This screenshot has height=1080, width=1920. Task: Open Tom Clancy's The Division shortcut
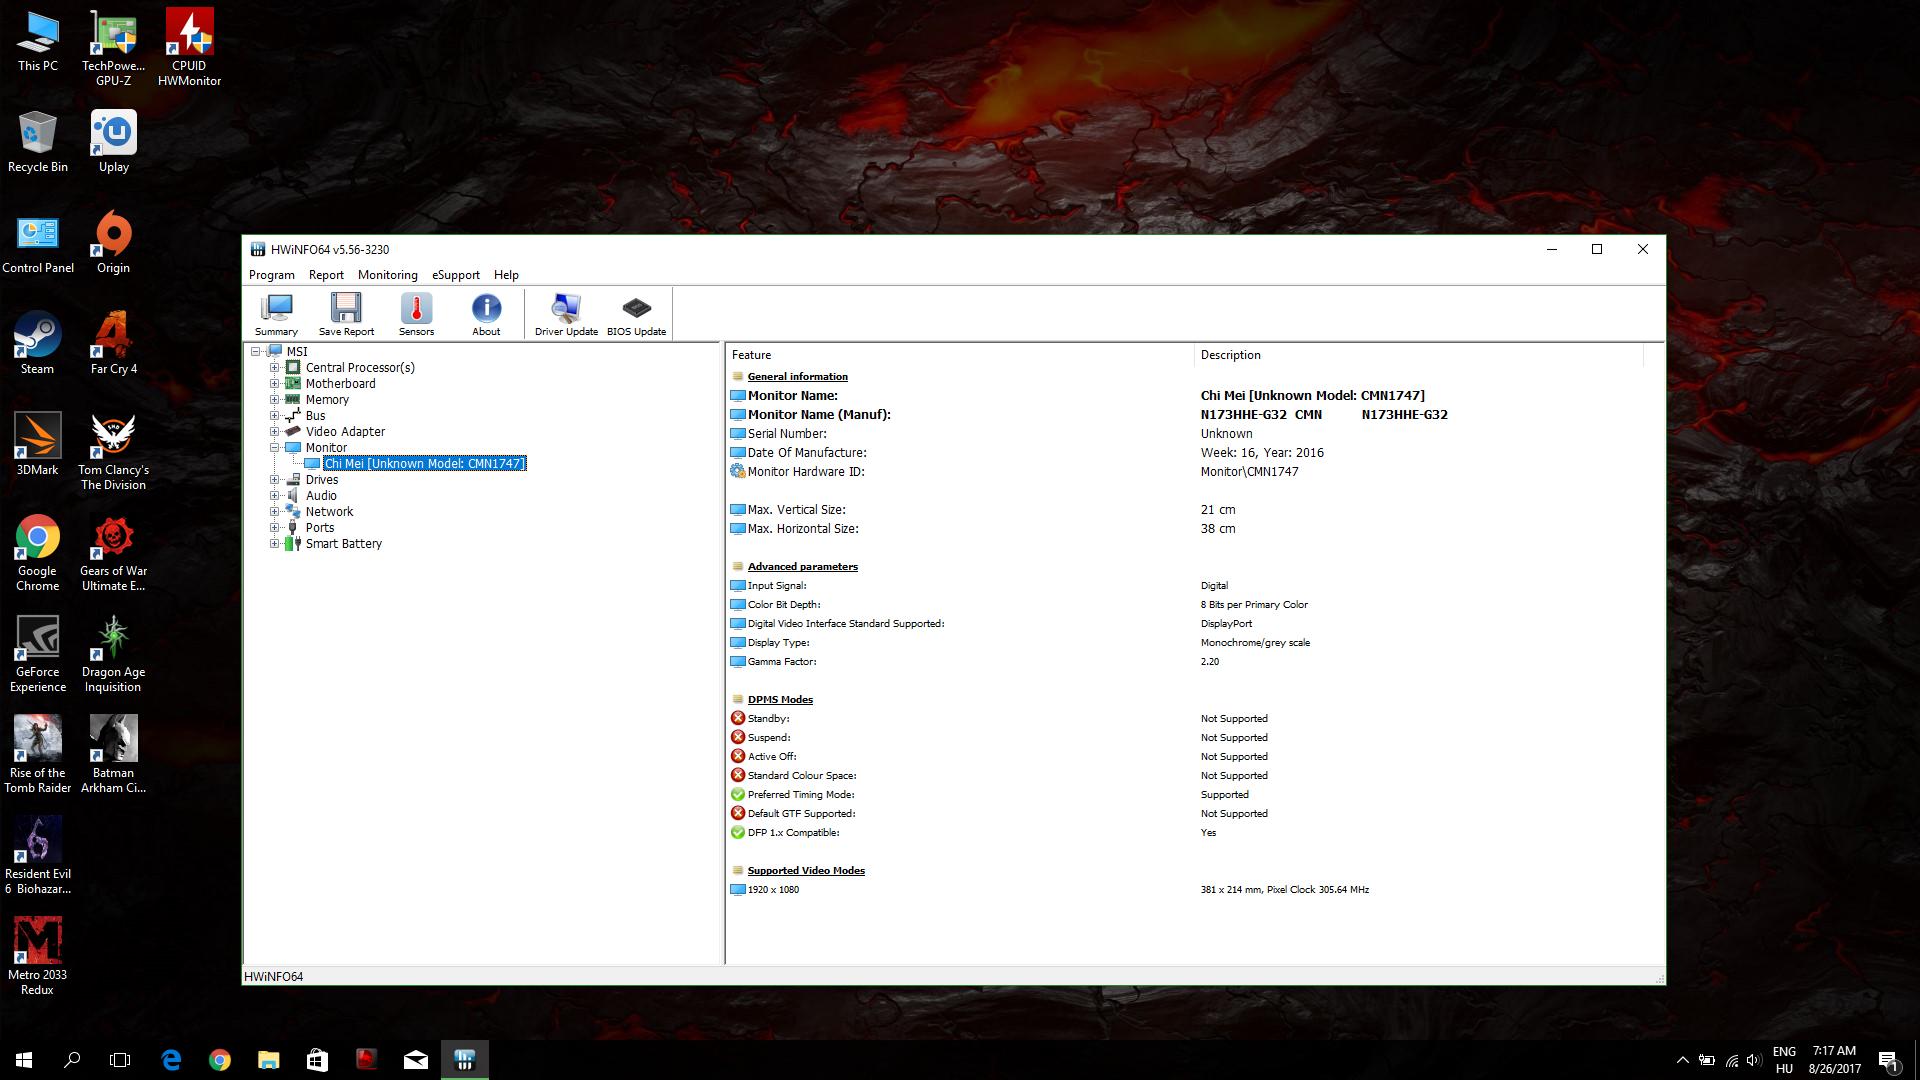pyautogui.click(x=113, y=452)
